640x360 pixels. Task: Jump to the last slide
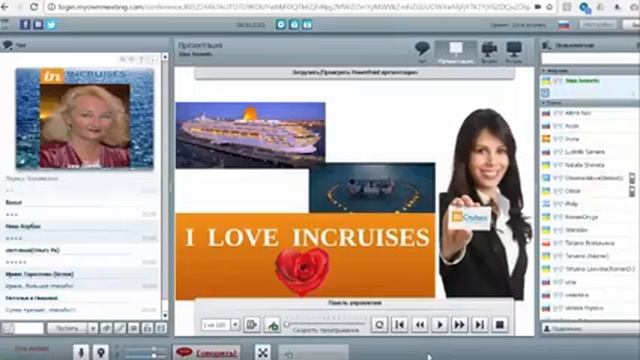pos(480,325)
